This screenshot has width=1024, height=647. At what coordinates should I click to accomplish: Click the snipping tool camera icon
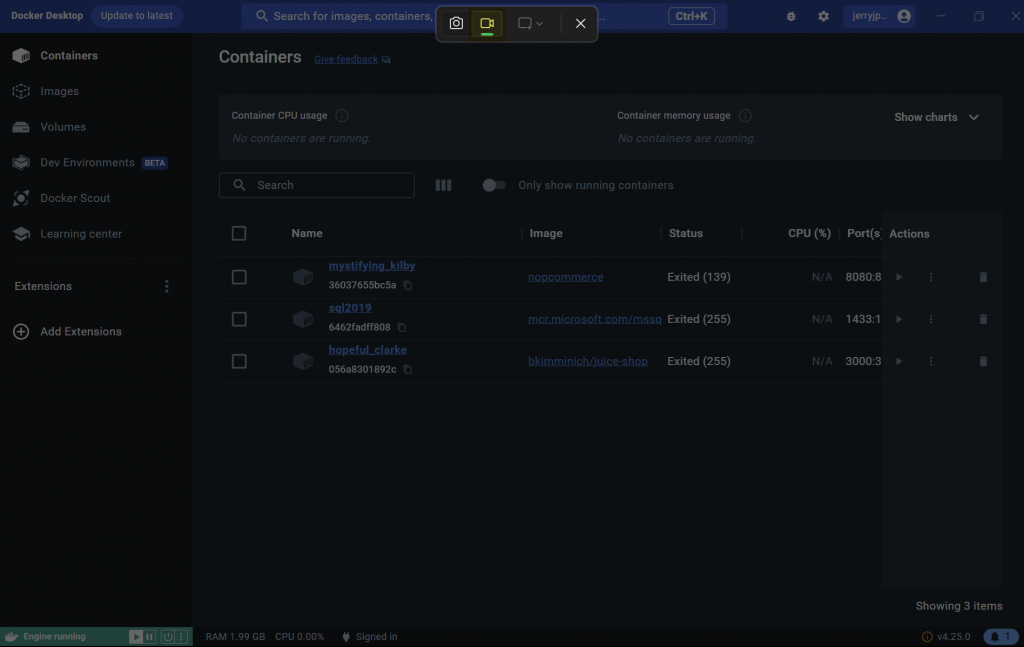tap(456, 24)
